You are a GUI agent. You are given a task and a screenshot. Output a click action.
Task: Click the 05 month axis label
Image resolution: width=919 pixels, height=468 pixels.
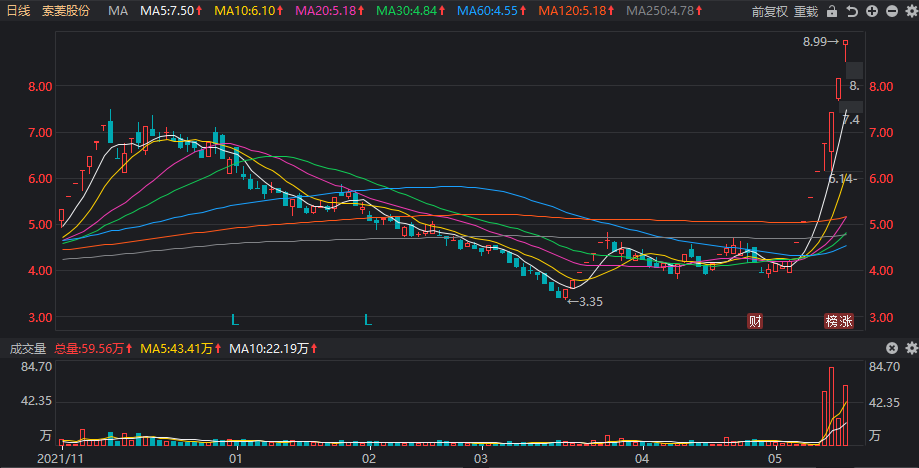775,457
